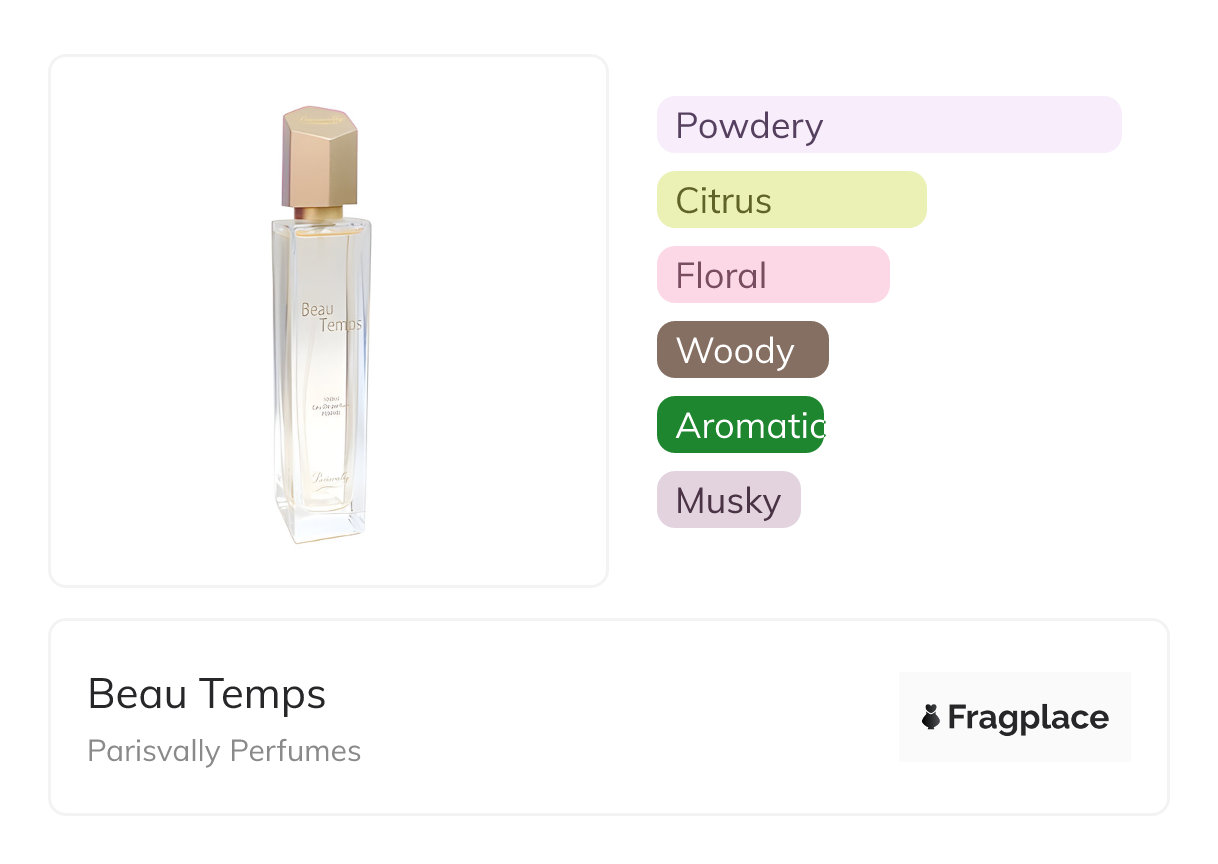The image size is (1218, 864).
Task: Click the Beau Temps label on bottle
Action: (x=330, y=317)
